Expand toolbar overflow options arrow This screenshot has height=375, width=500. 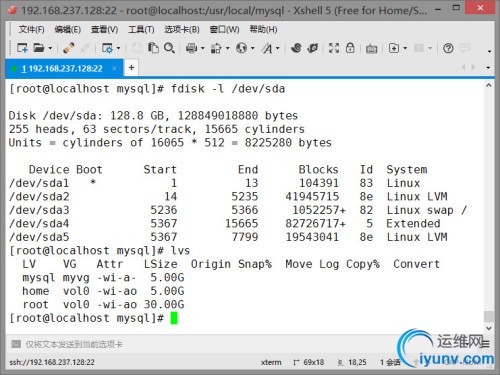[489, 51]
